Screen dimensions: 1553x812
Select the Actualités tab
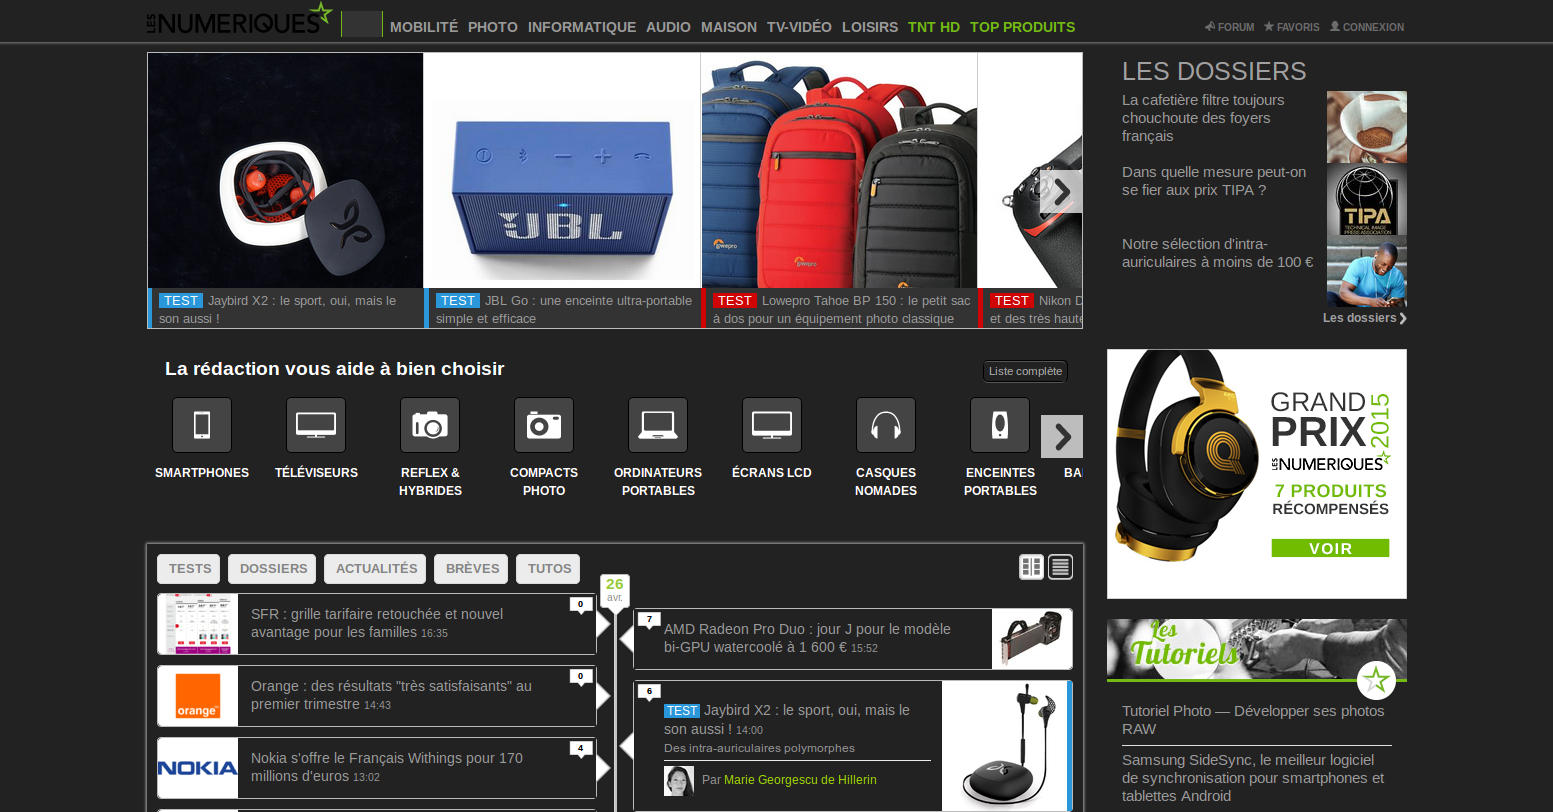[376, 569]
